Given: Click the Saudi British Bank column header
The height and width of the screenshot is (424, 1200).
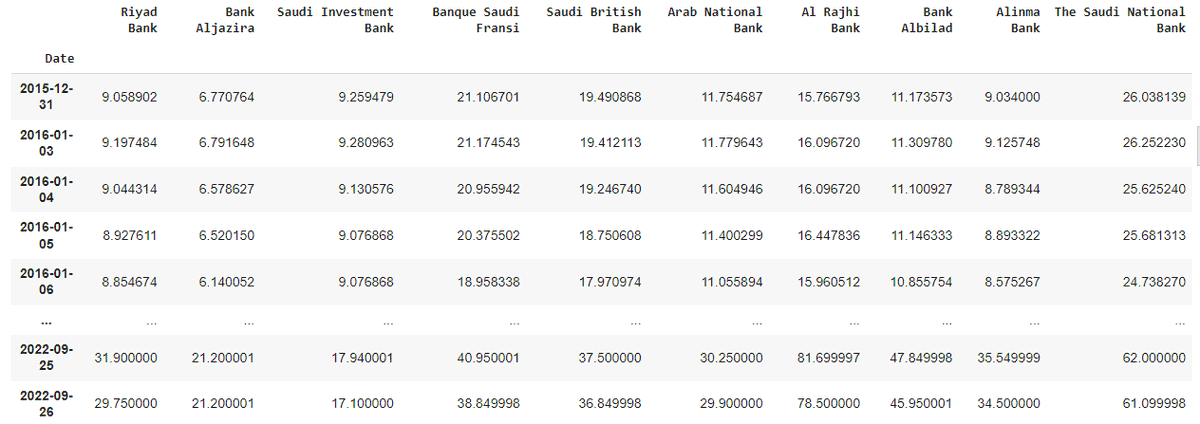Looking at the screenshot, I should 594,20.
